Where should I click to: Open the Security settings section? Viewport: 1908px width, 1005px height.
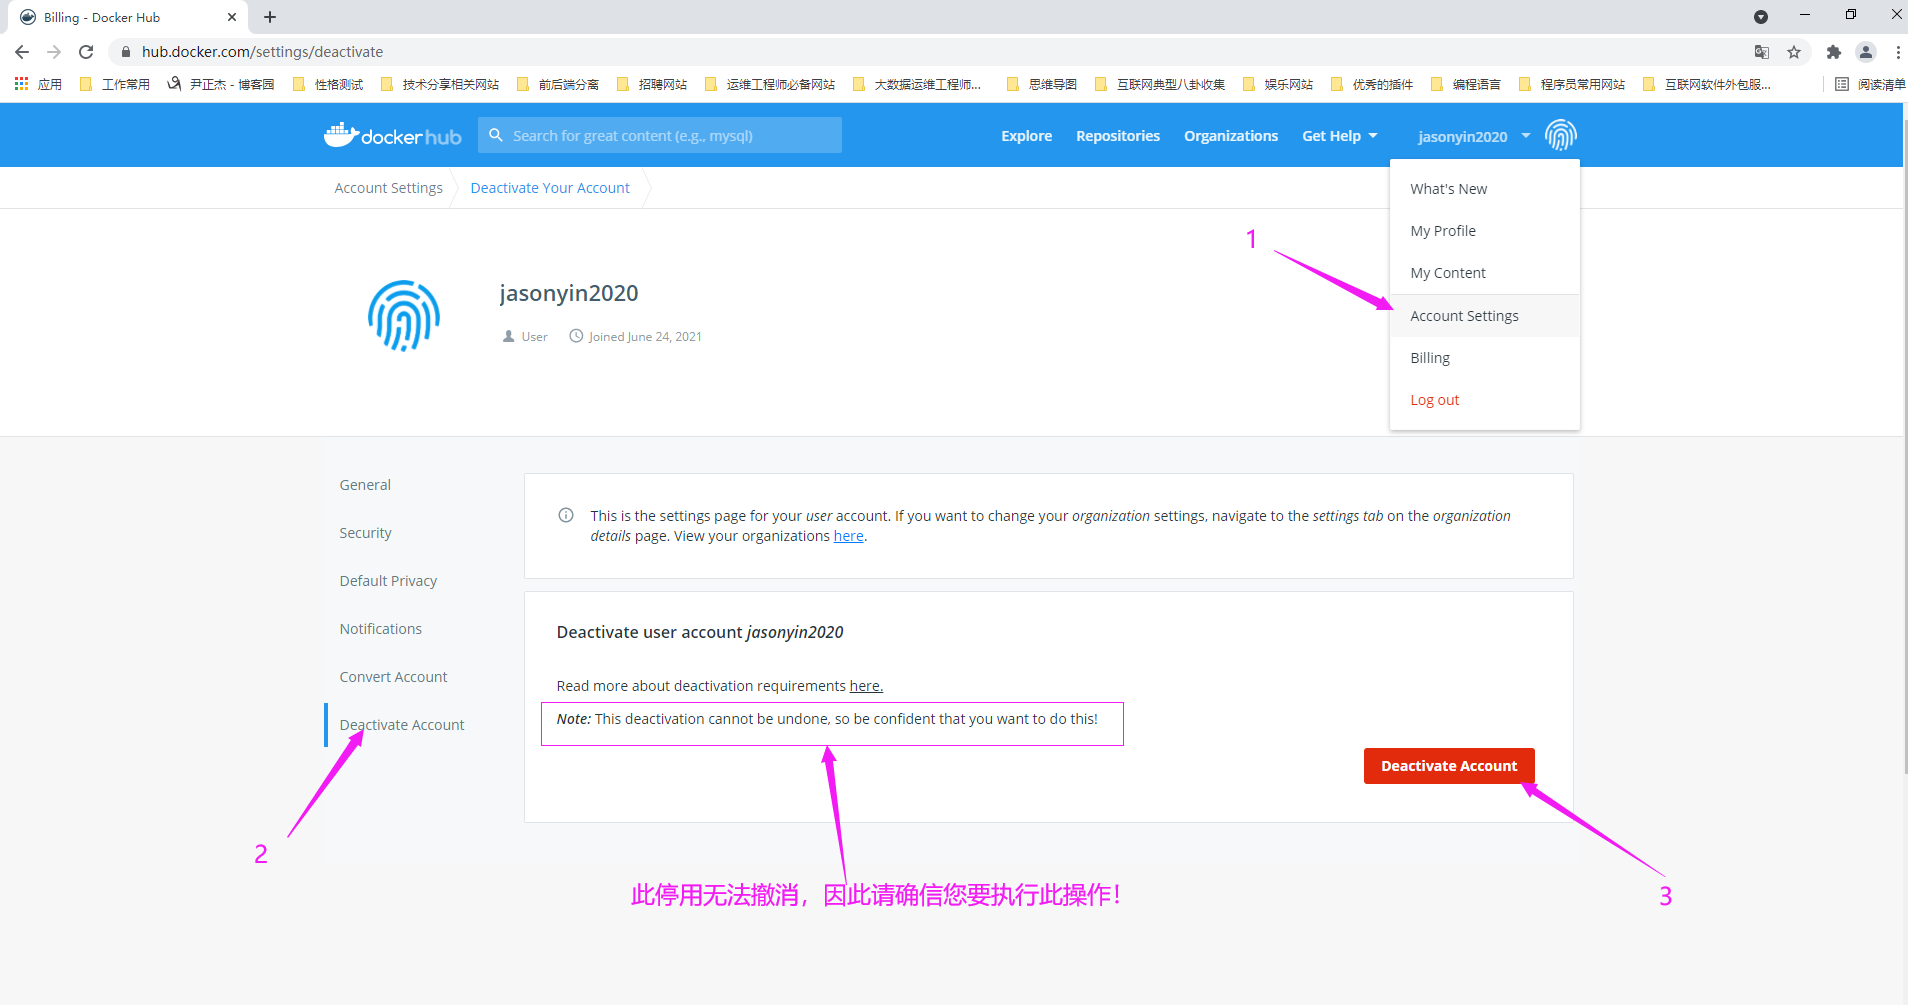tap(365, 533)
